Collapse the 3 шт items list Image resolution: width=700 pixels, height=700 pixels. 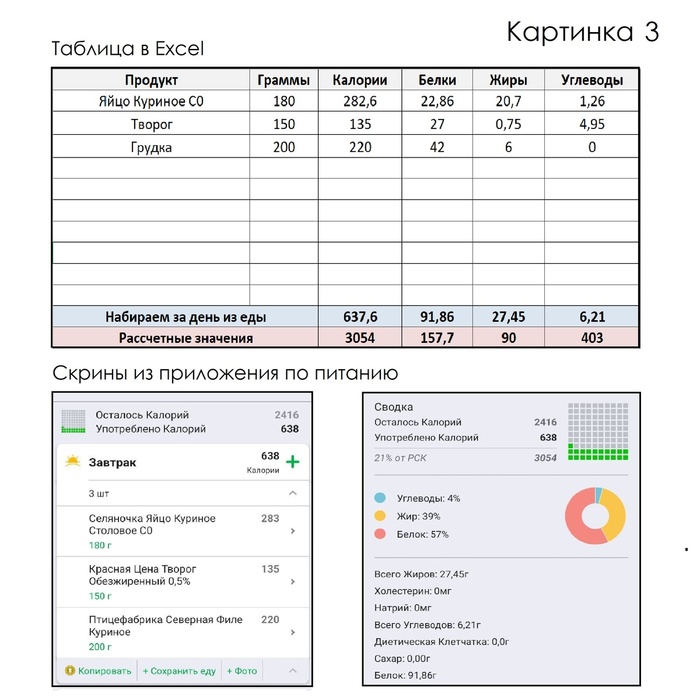(292, 494)
